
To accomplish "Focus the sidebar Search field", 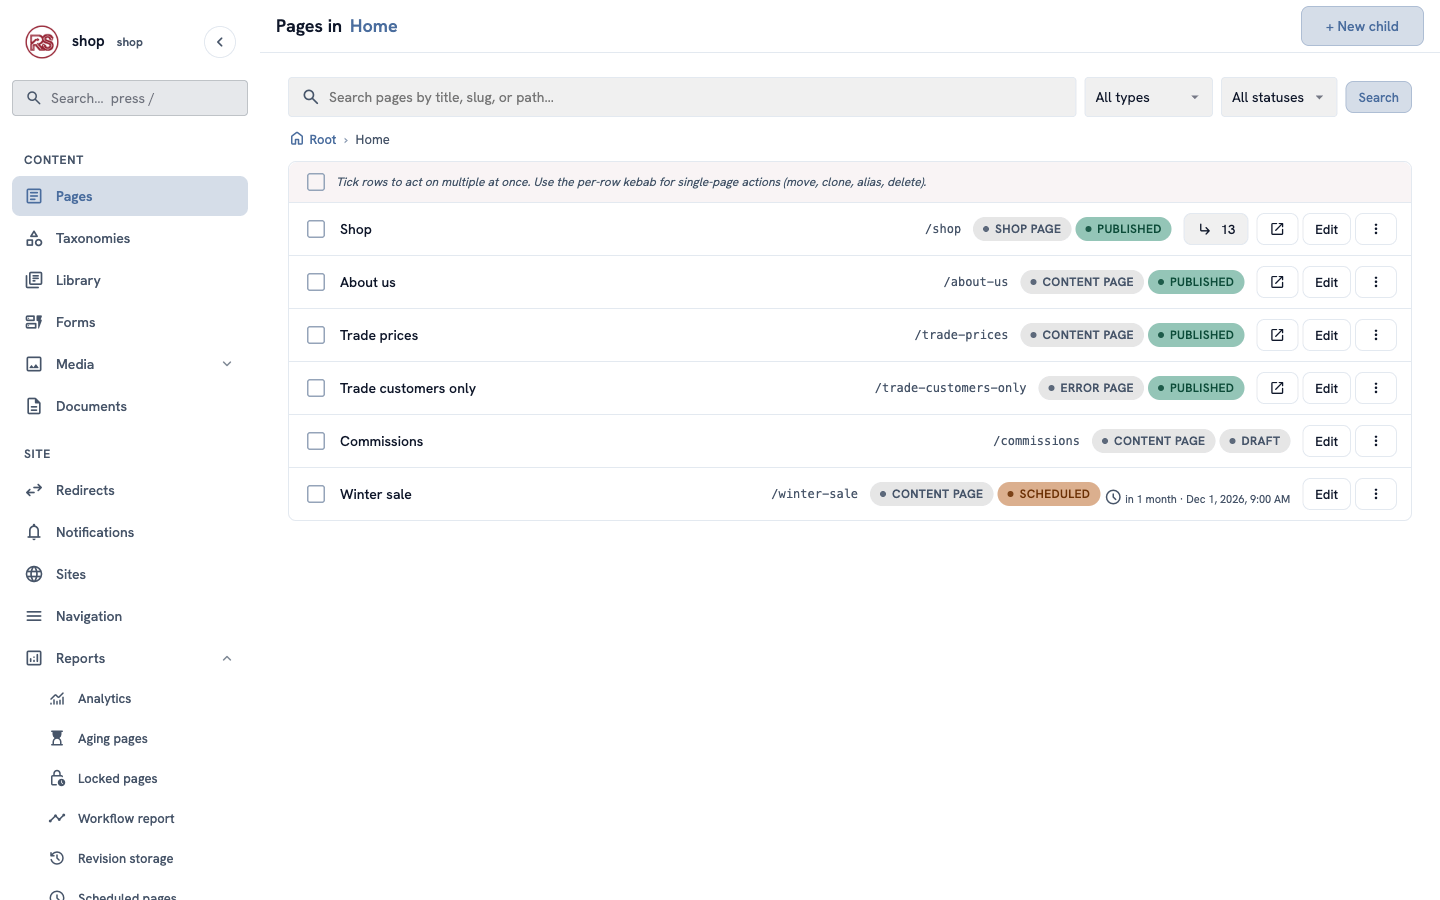I will 130,98.
